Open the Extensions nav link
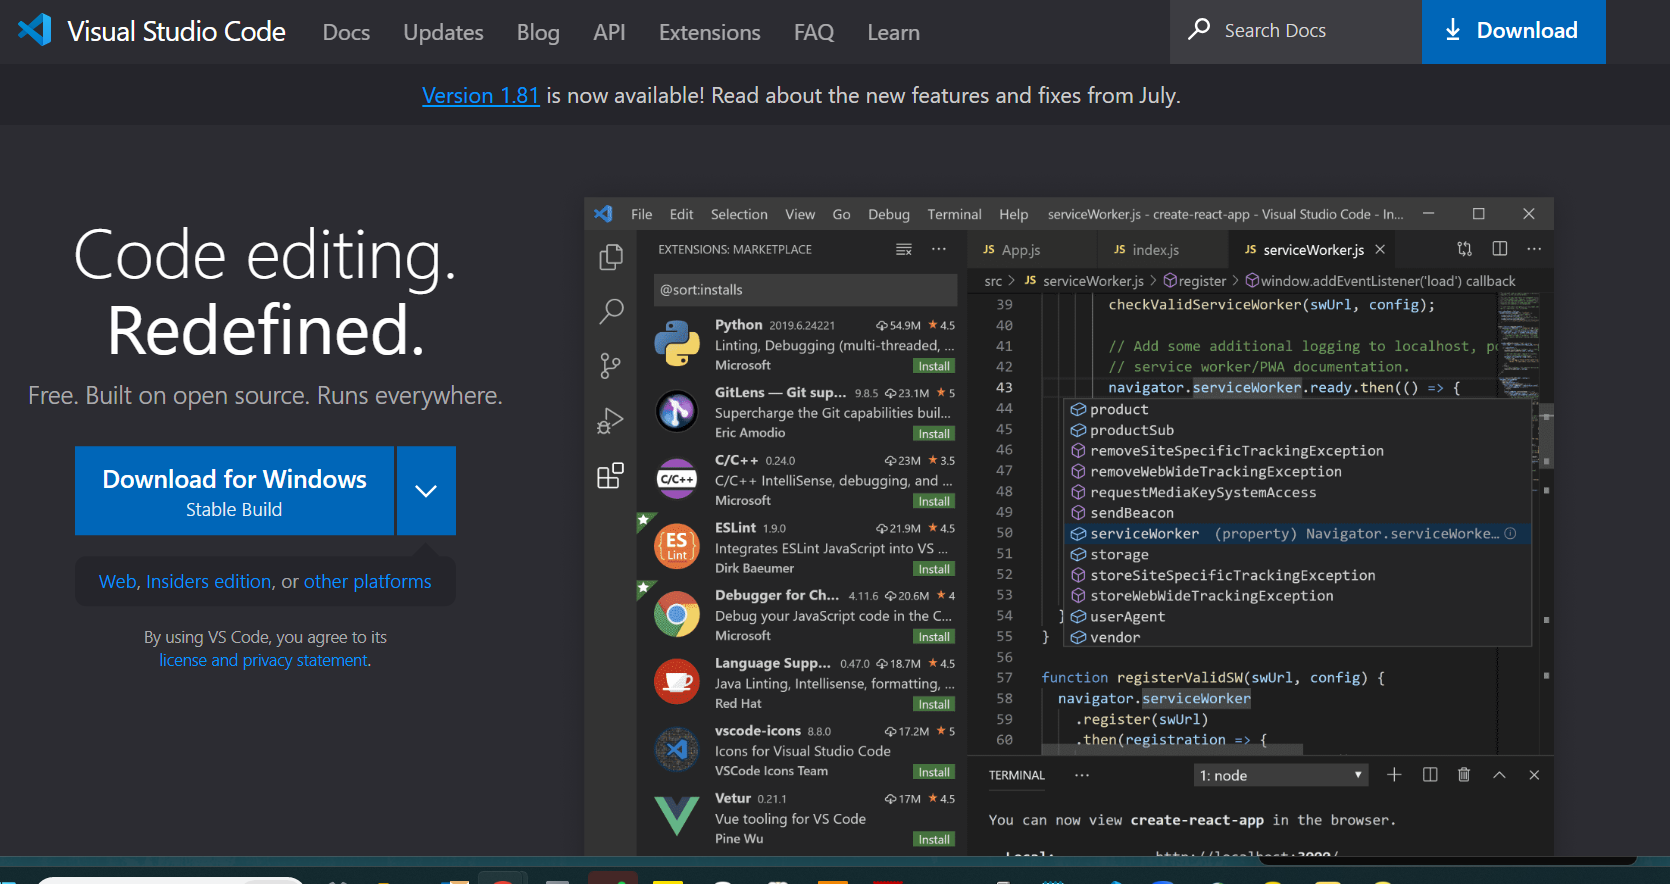 [709, 32]
